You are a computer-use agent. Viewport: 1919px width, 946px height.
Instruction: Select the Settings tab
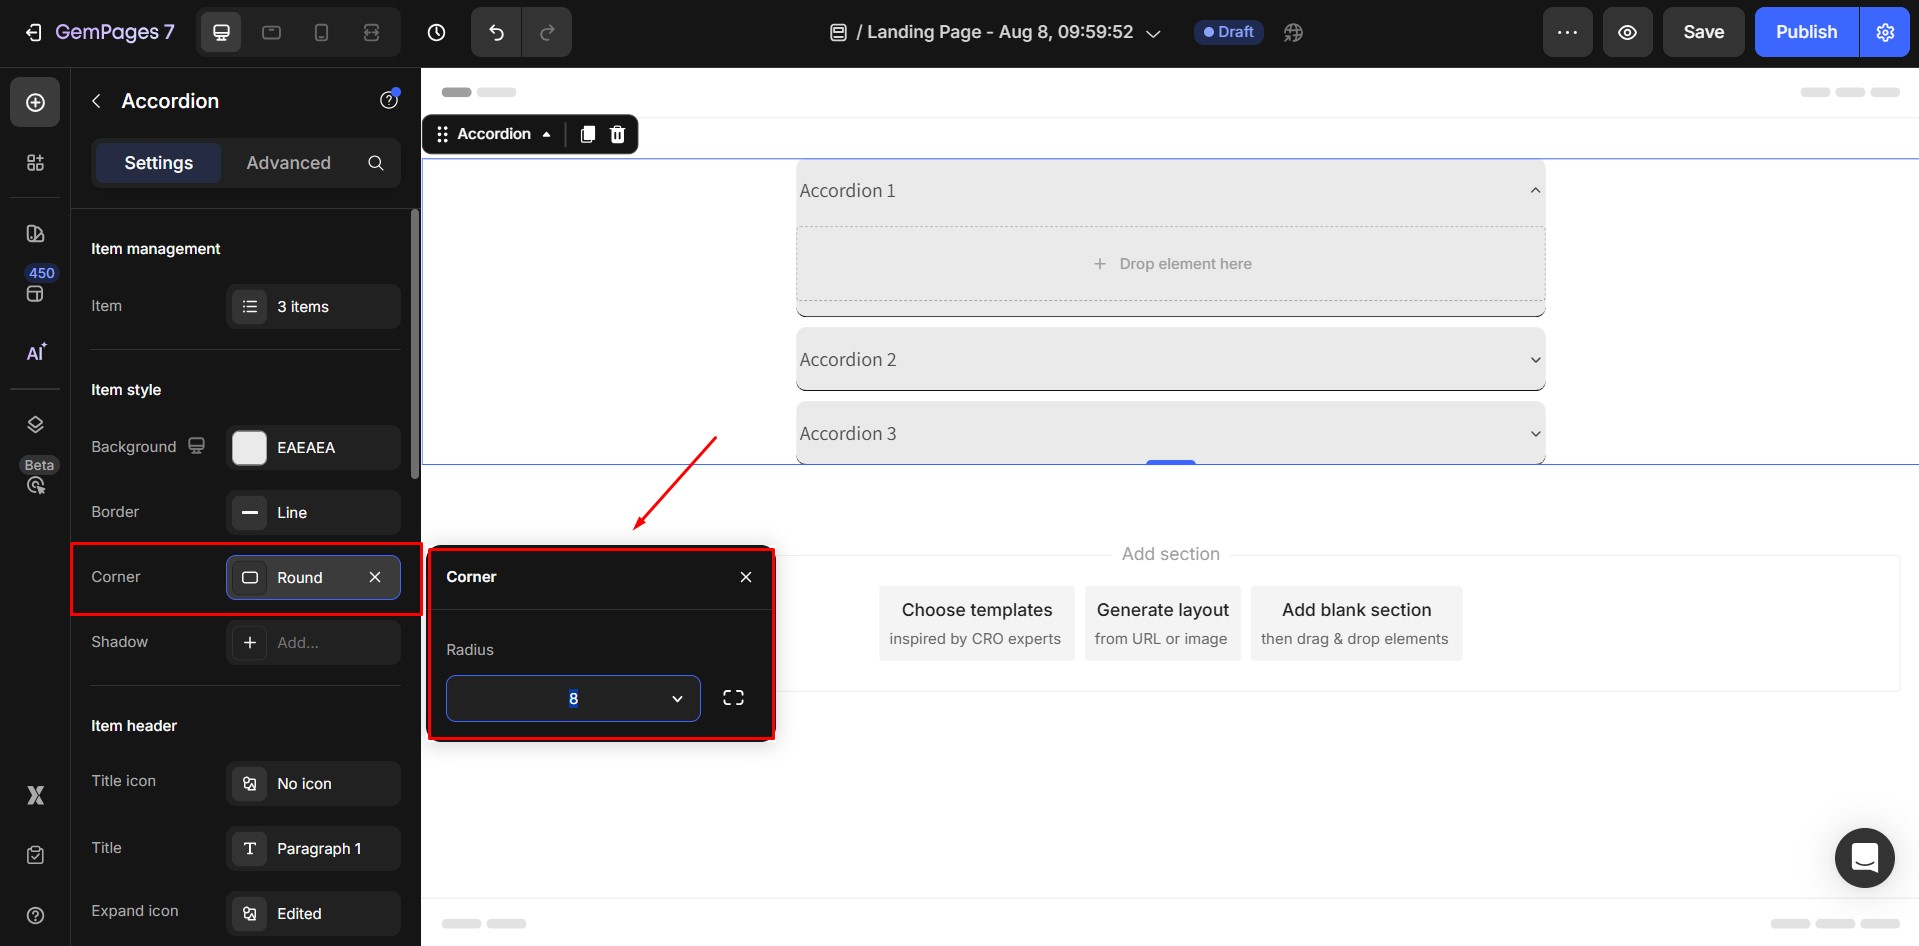tap(158, 163)
